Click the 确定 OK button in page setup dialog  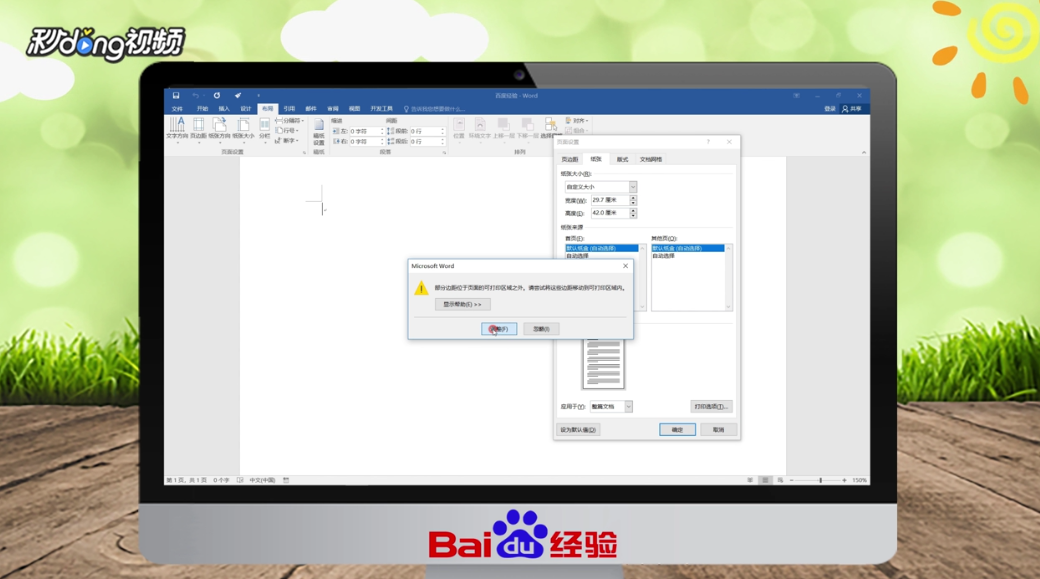[677, 430]
